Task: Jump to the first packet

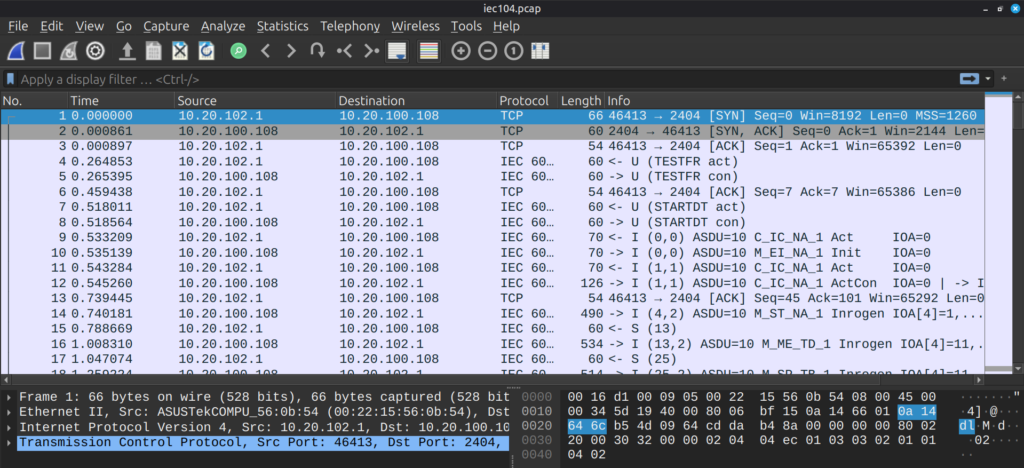Action: coord(344,51)
